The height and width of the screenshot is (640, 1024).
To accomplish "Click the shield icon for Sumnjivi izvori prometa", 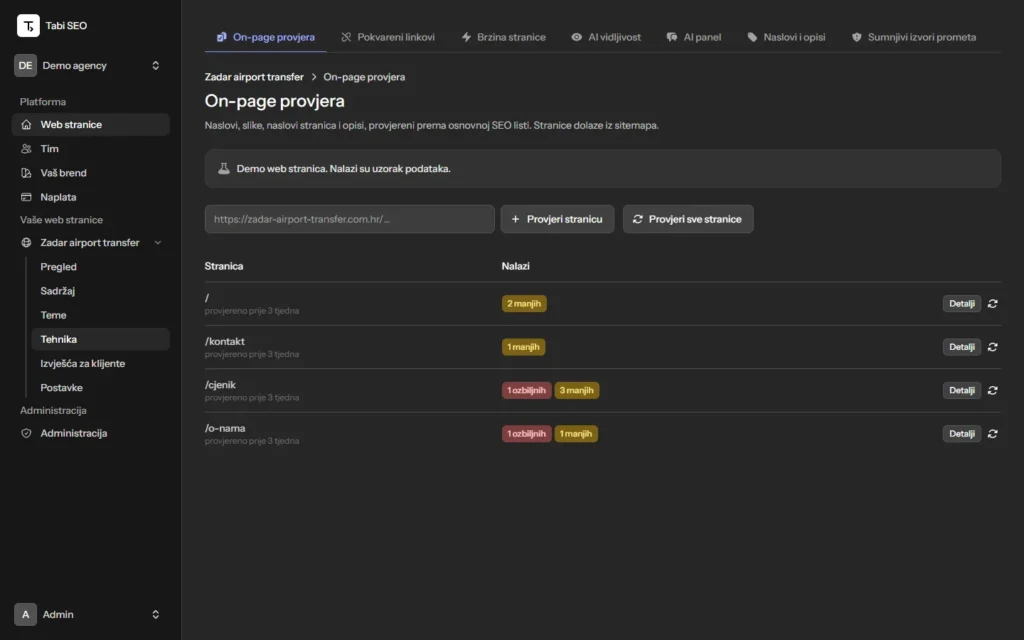I will (x=857, y=37).
